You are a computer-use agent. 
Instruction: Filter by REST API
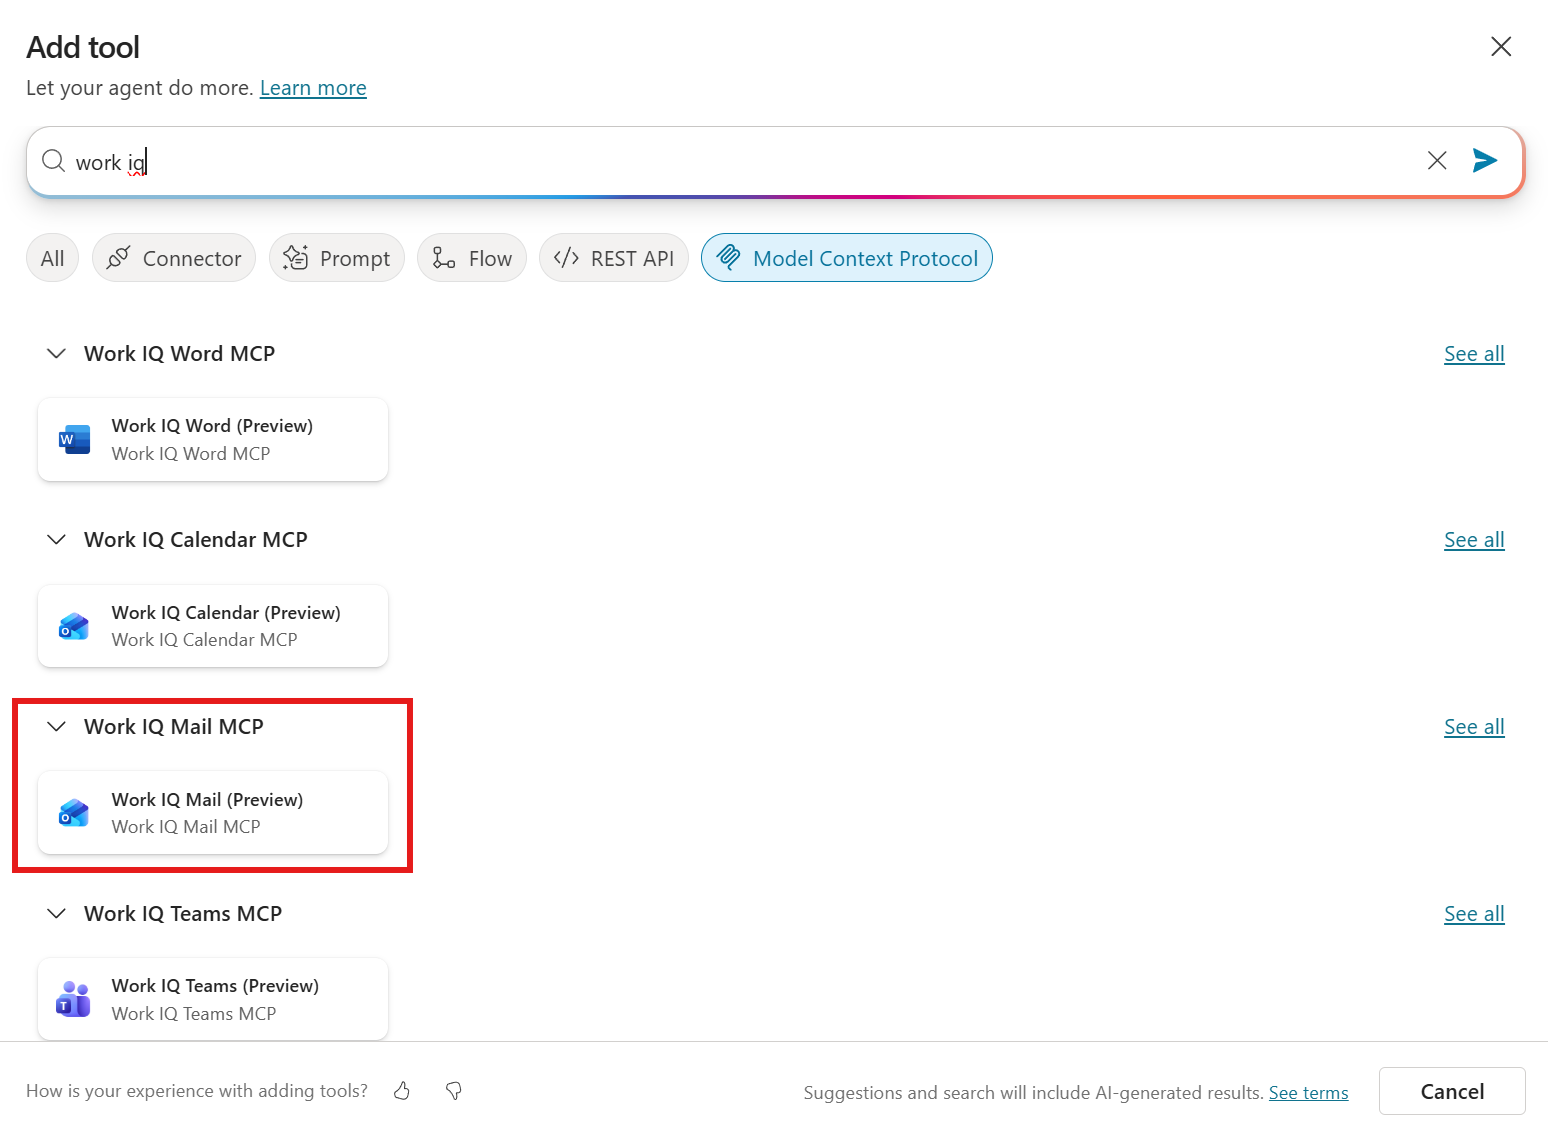pyautogui.click(x=614, y=258)
